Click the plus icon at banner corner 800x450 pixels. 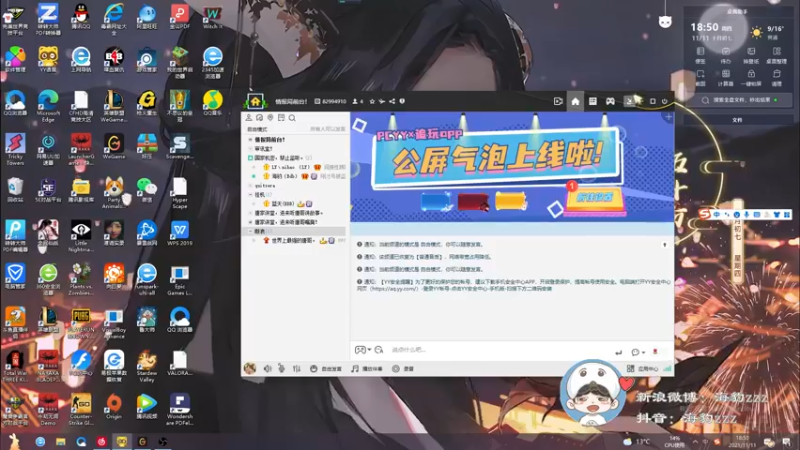pos(668,117)
